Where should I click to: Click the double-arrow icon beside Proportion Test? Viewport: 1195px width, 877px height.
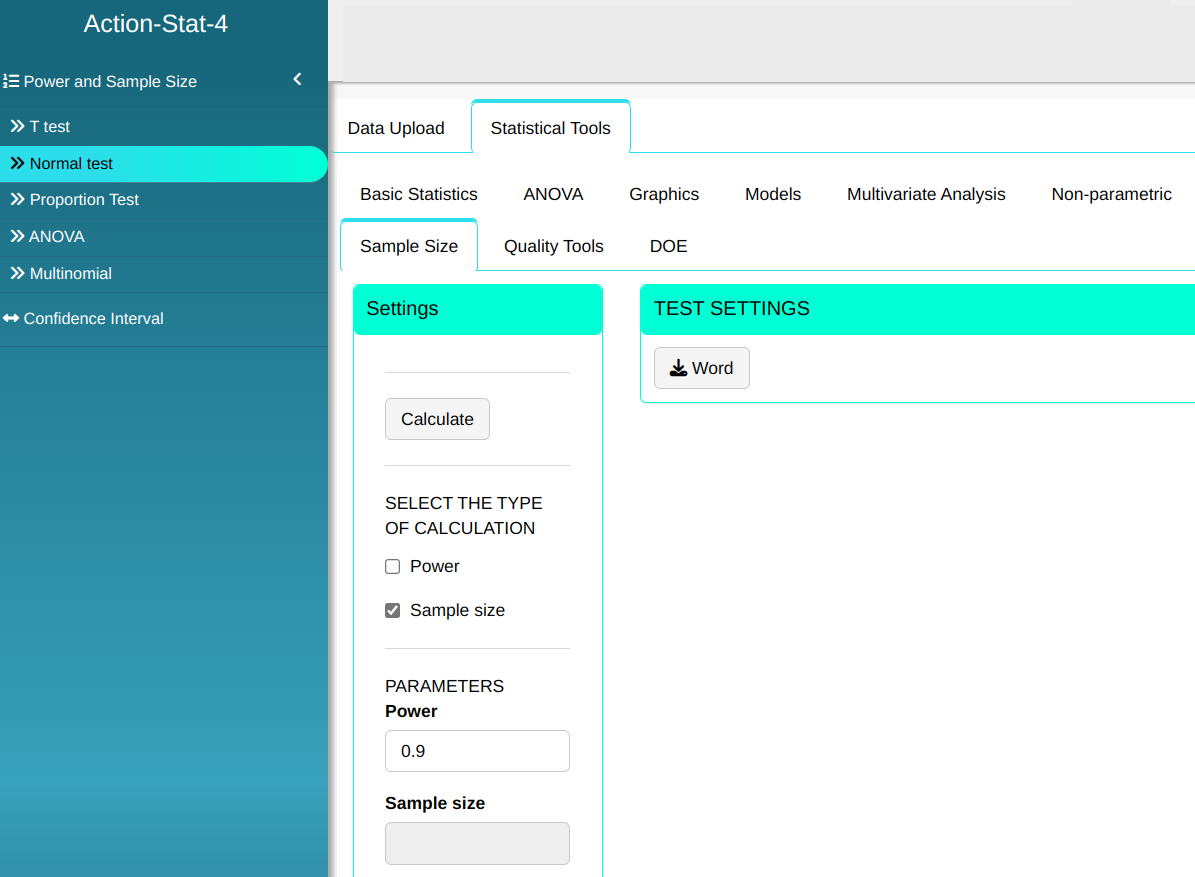coord(17,200)
